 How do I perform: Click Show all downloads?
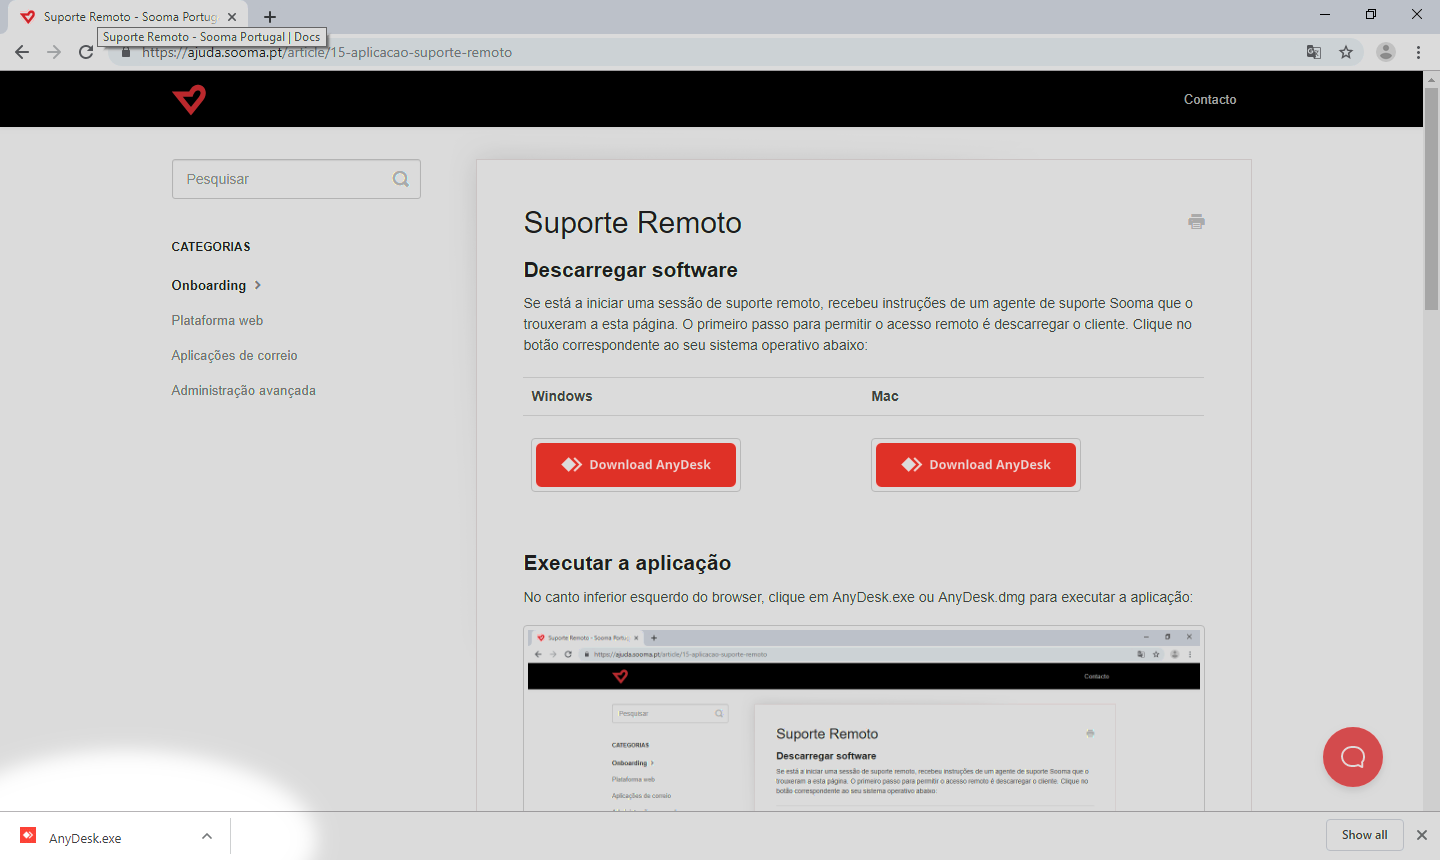pyautogui.click(x=1364, y=835)
